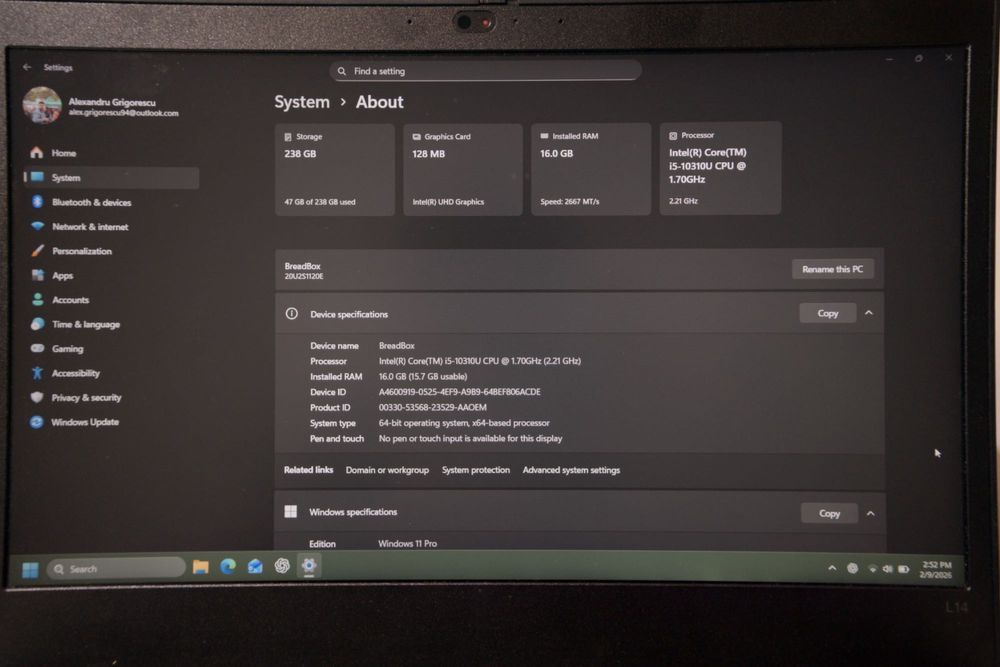The image size is (1000, 667).
Task: Click the Gaming controller icon
Action: 38,348
